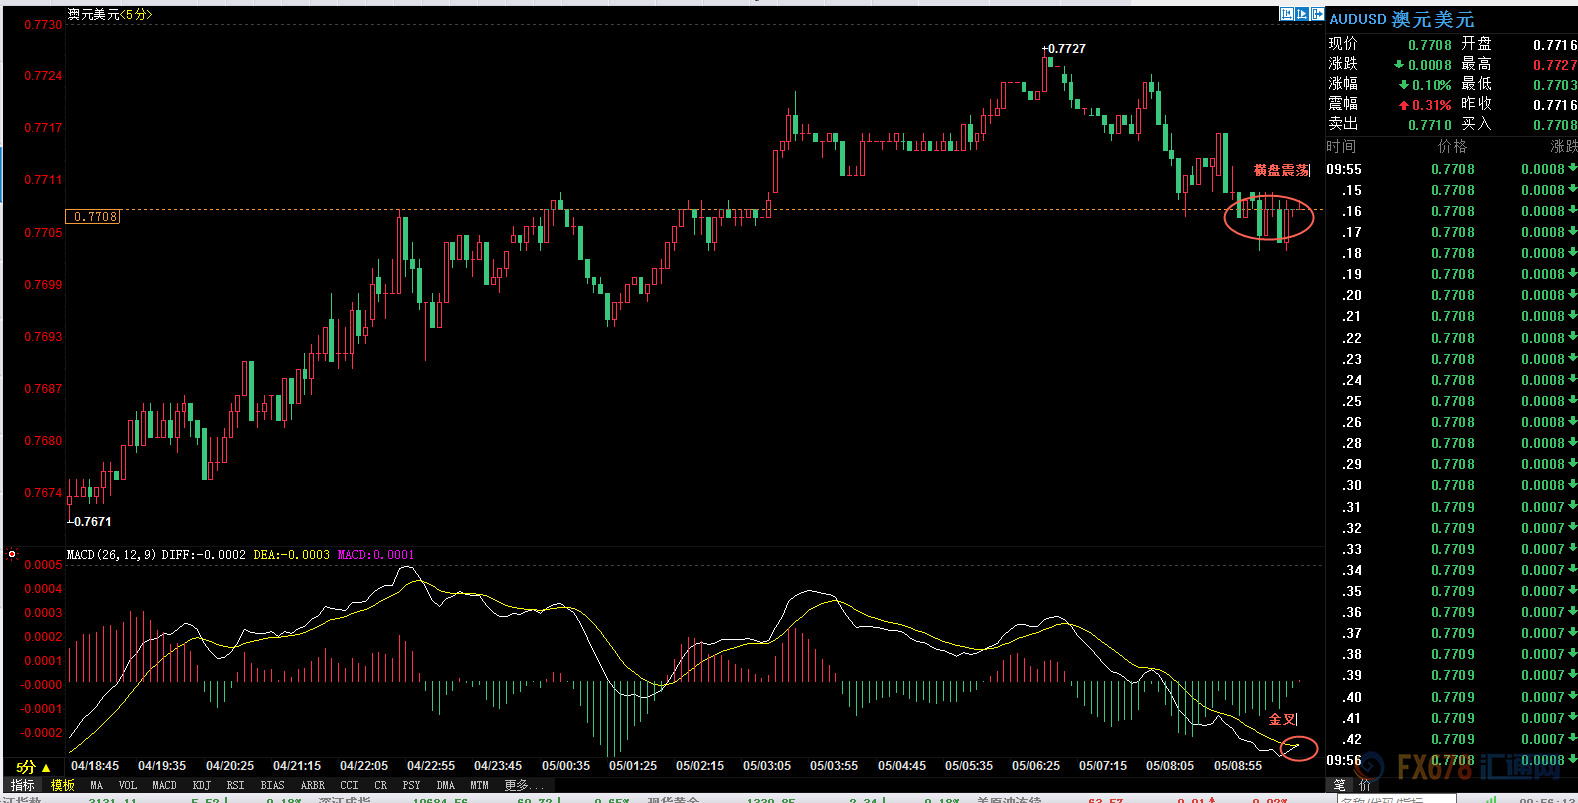Click the second chart toolbar icon beside AUDUSD
This screenshot has height=803, width=1578.
pyautogui.click(x=1302, y=14)
